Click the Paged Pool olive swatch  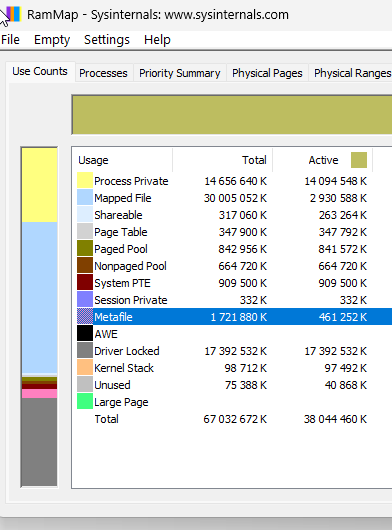point(85,248)
